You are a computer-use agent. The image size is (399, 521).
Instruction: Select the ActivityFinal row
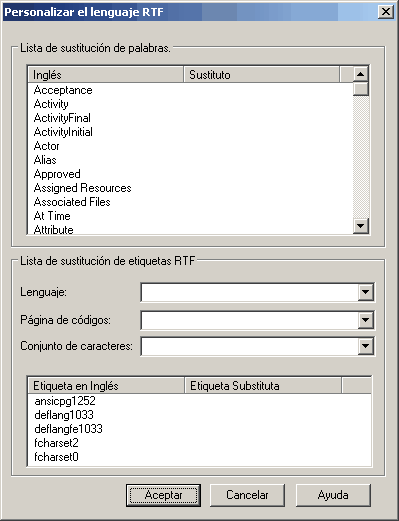[190, 118]
